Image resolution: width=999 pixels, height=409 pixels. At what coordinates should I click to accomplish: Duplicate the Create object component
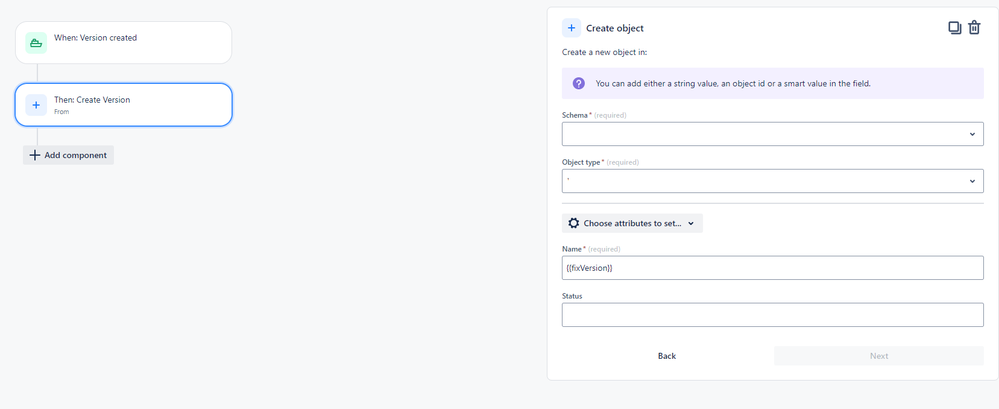tap(954, 27)
